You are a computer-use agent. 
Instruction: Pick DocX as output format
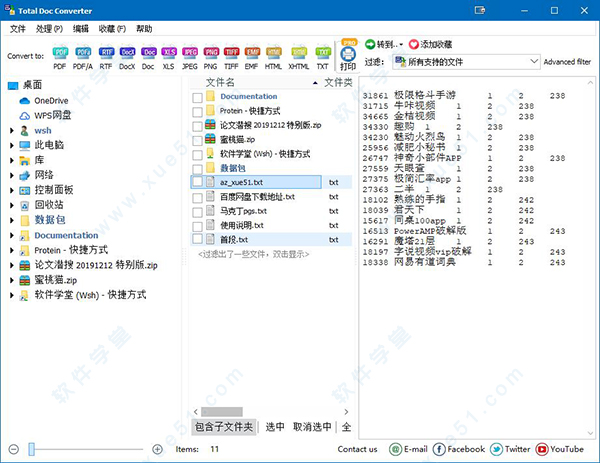point(127,53)
